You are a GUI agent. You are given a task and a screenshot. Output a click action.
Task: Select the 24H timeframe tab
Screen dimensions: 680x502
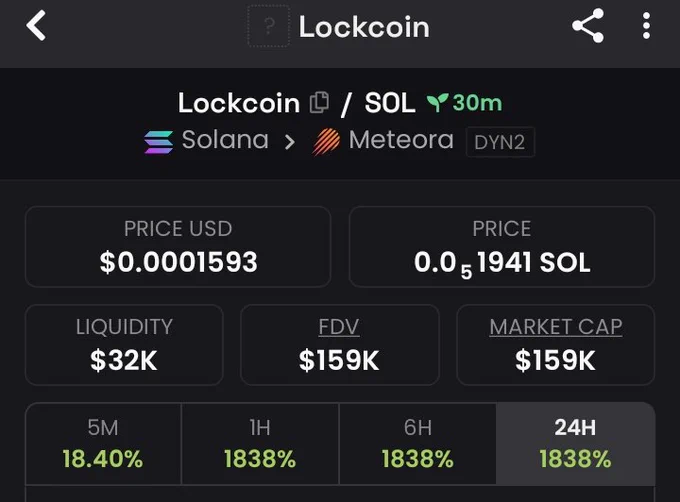click(x=575, y=443)
